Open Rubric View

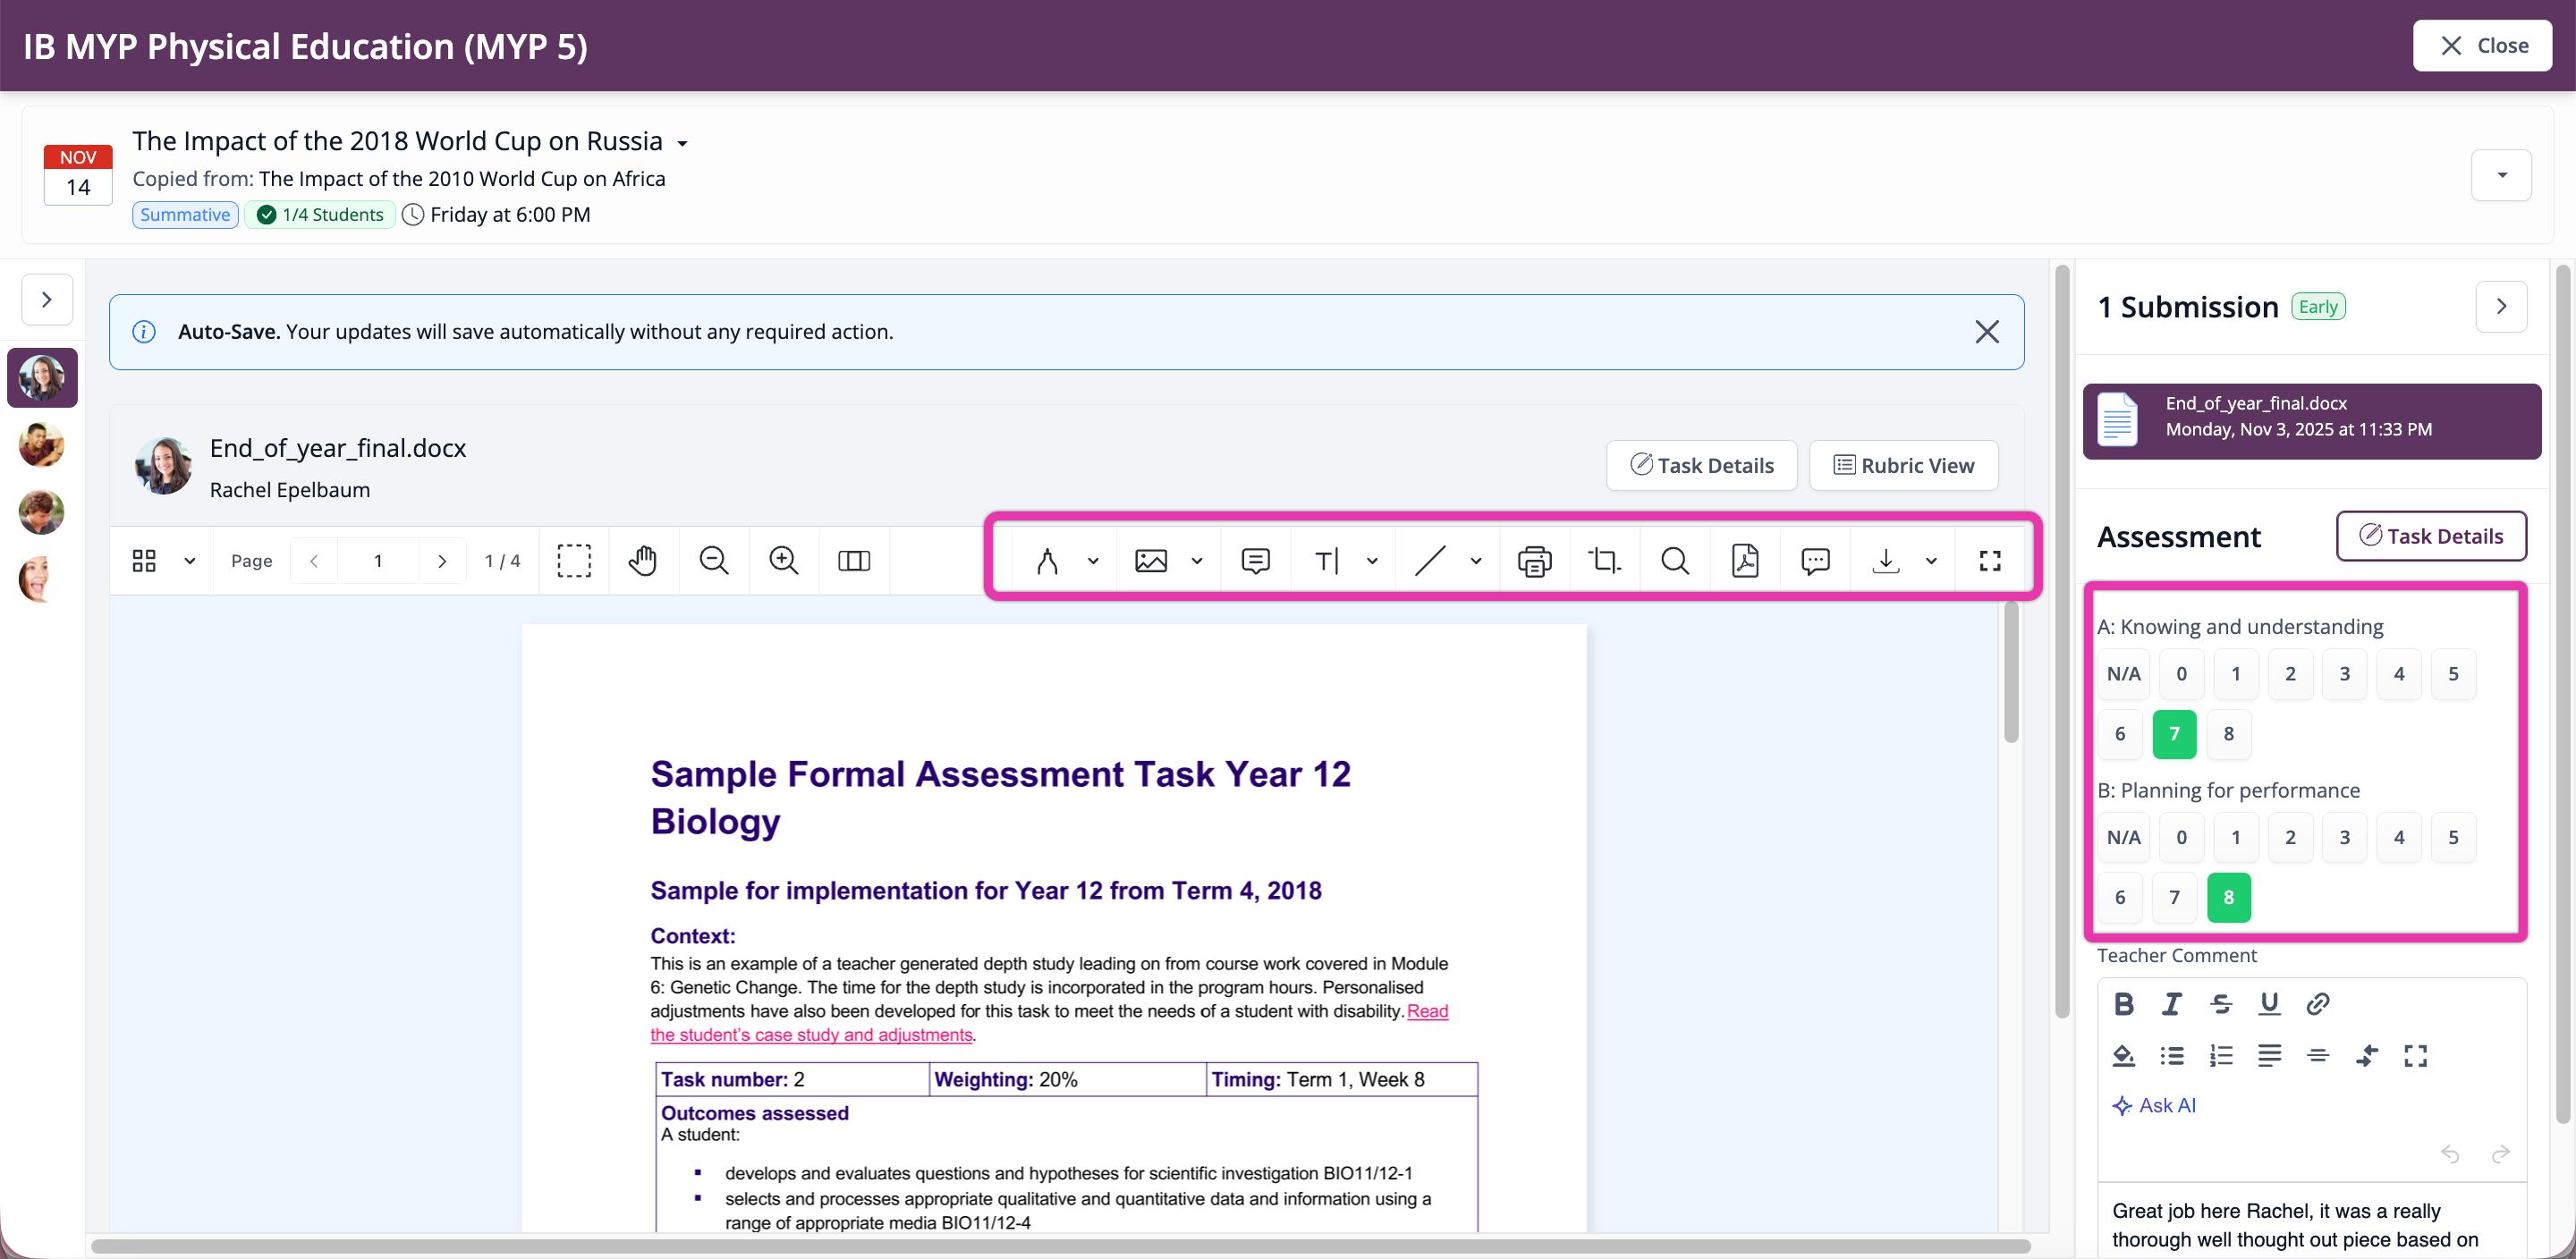(1903, 465)
